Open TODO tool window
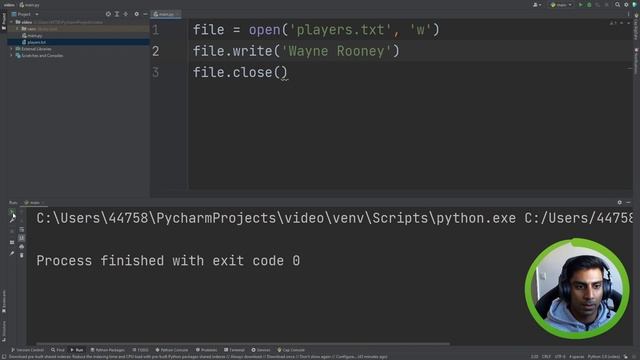The image size is (640, 360). coord(140,350)
